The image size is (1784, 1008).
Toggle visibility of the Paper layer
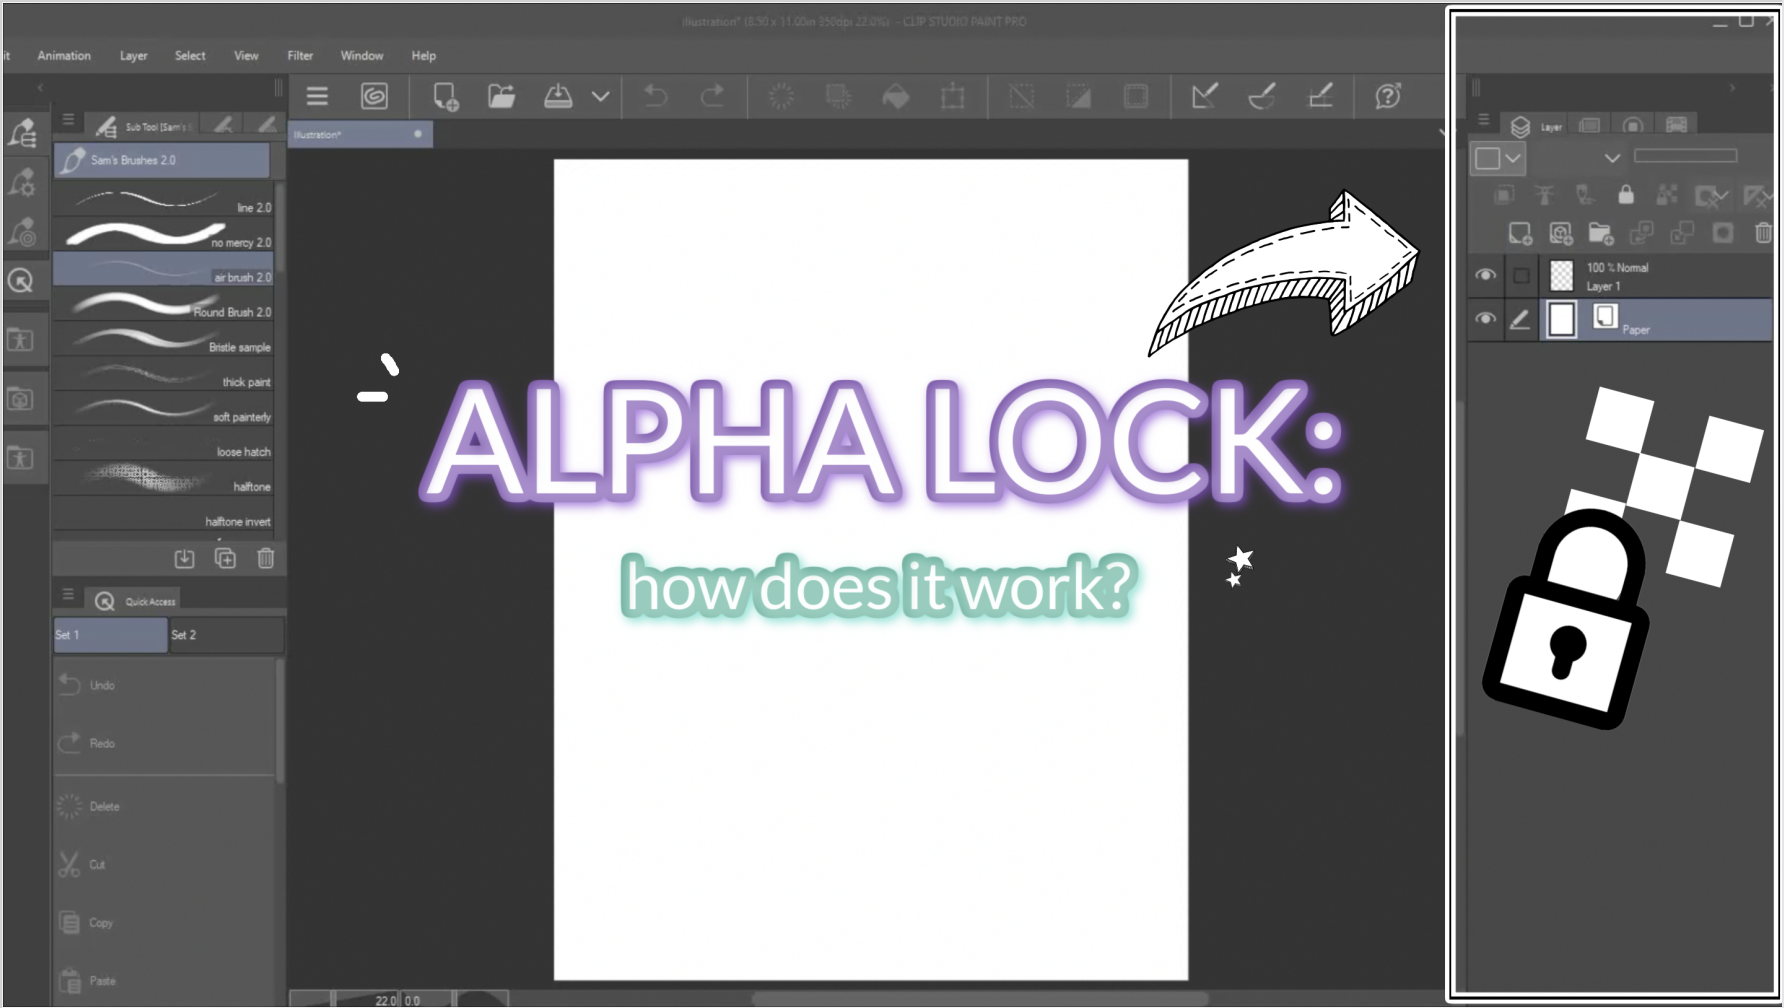(x=1486, y=319)
